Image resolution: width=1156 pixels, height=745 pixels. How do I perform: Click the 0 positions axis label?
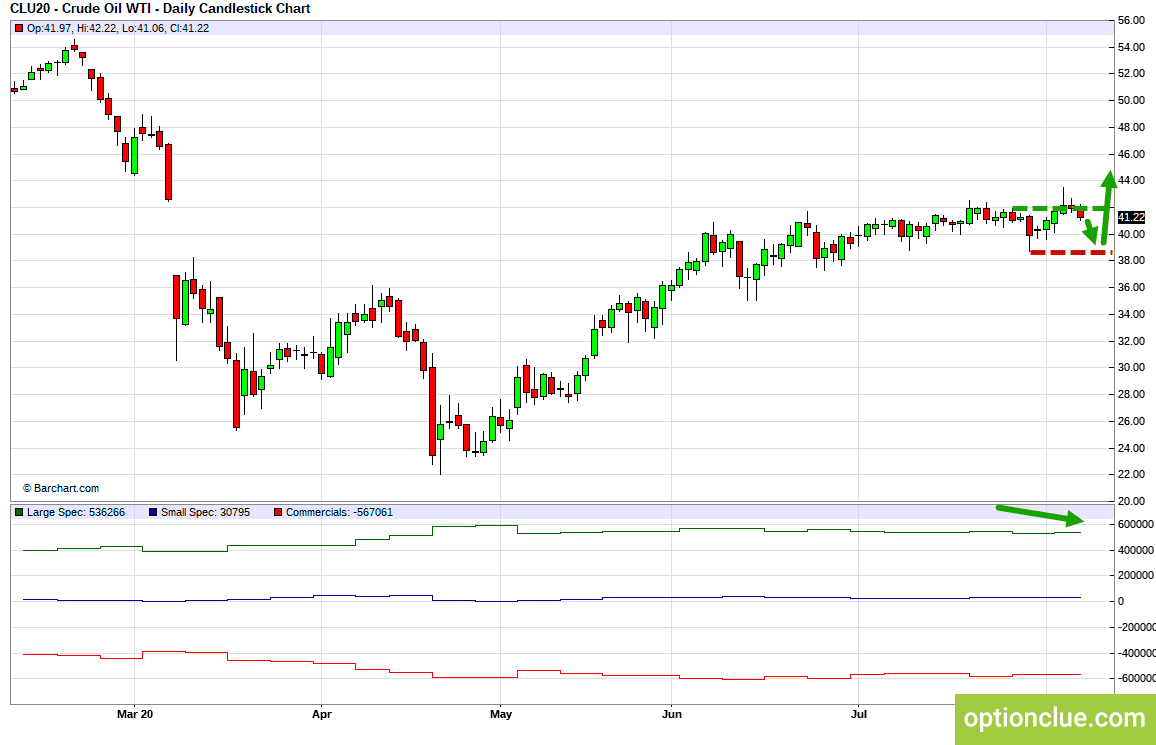(x=1121, y=601)
